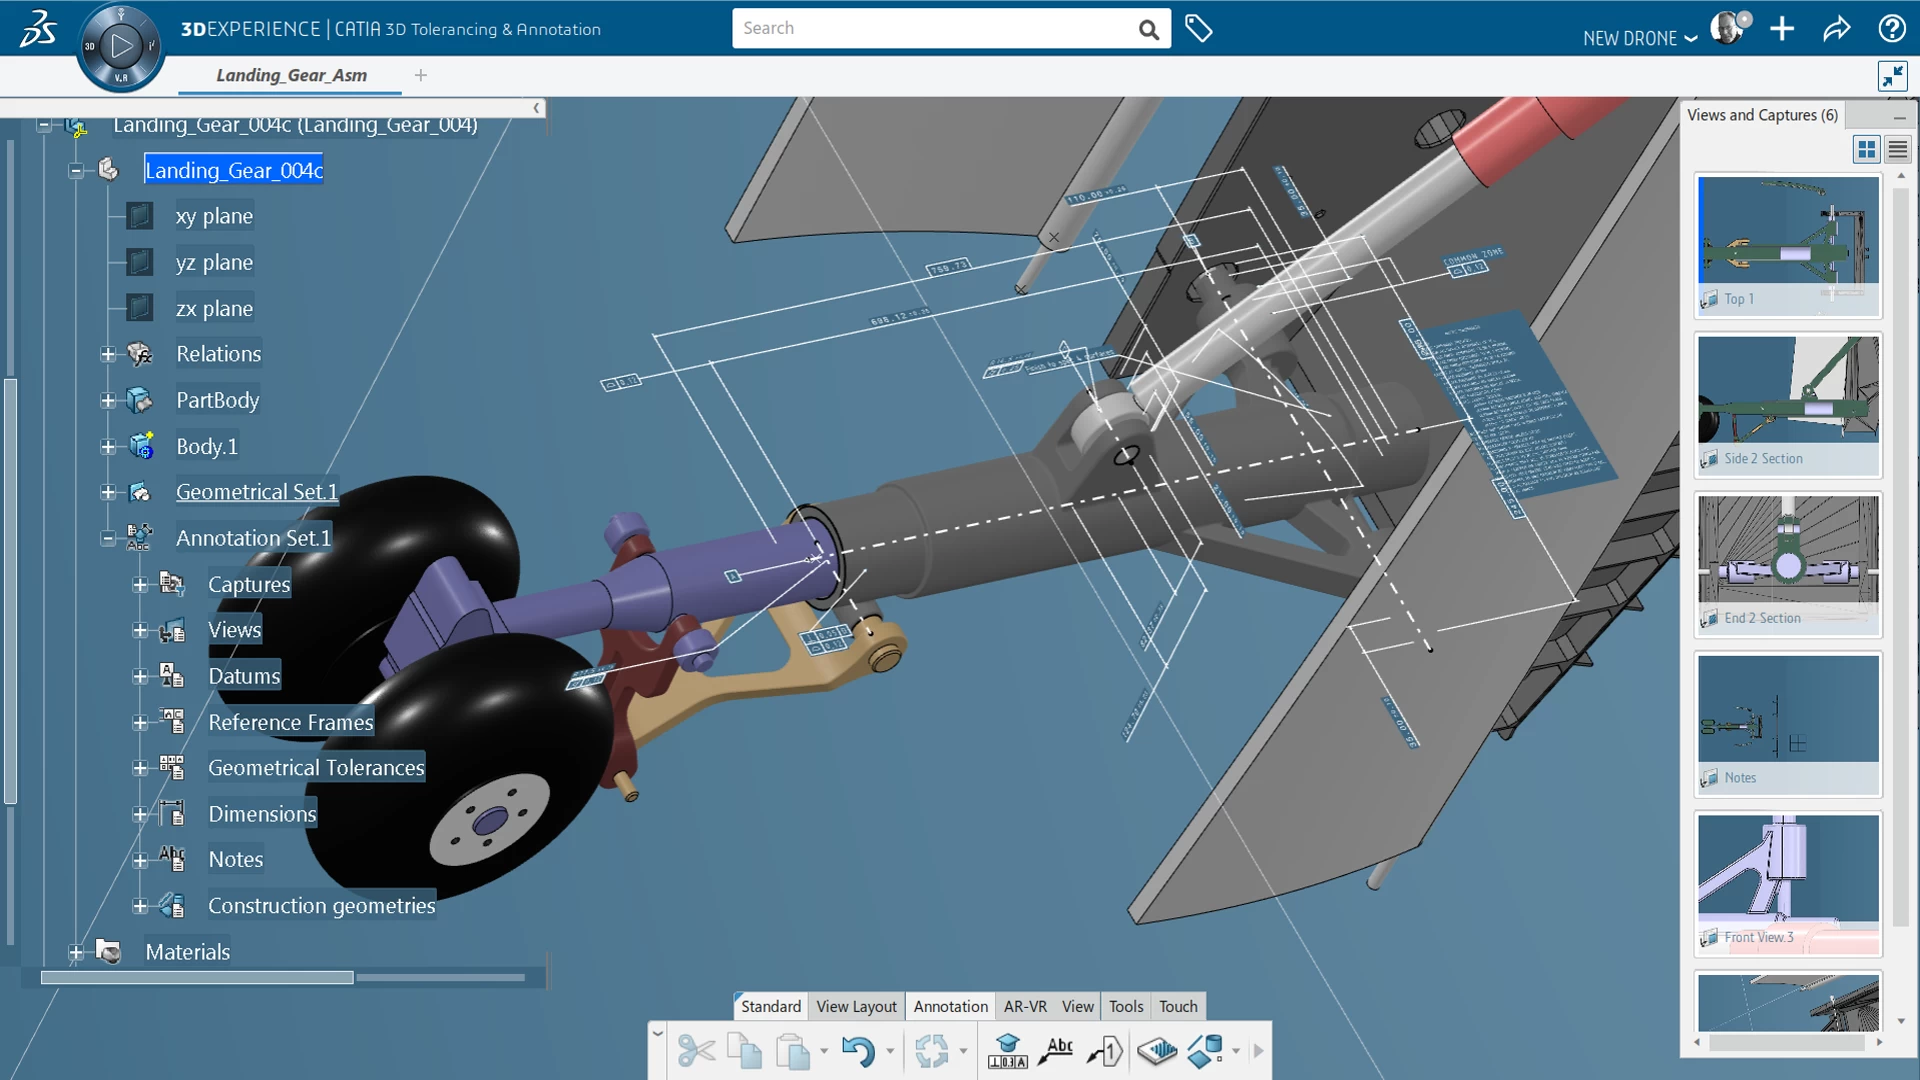Open the Search magnifier in the top bar

(x=1147, y=28)
